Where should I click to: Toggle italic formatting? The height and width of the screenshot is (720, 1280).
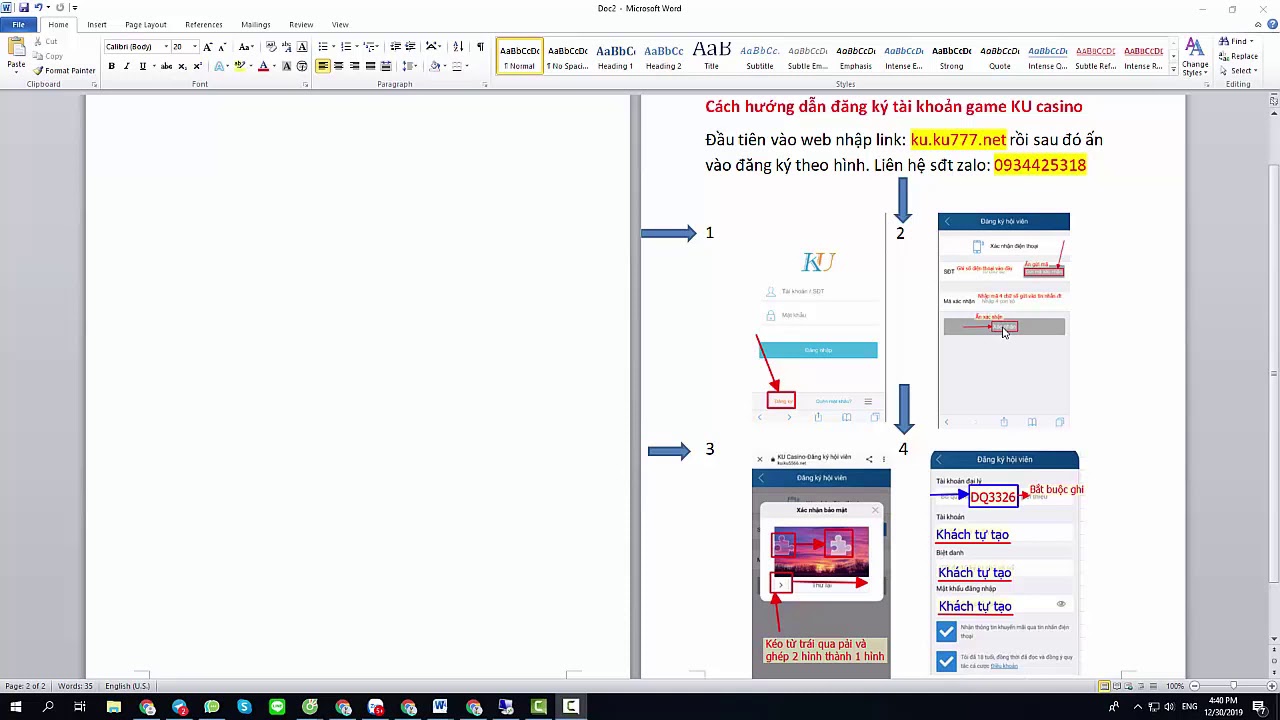(x=126, y=66)
